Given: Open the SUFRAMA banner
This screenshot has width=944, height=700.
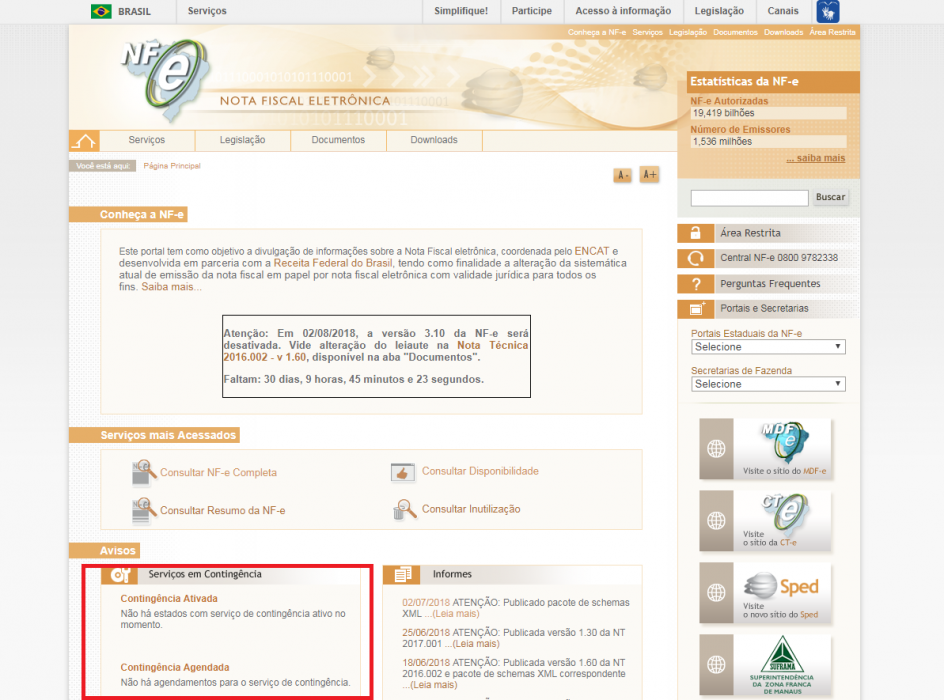Looking at the screenshot, I should tap(765, 665).
